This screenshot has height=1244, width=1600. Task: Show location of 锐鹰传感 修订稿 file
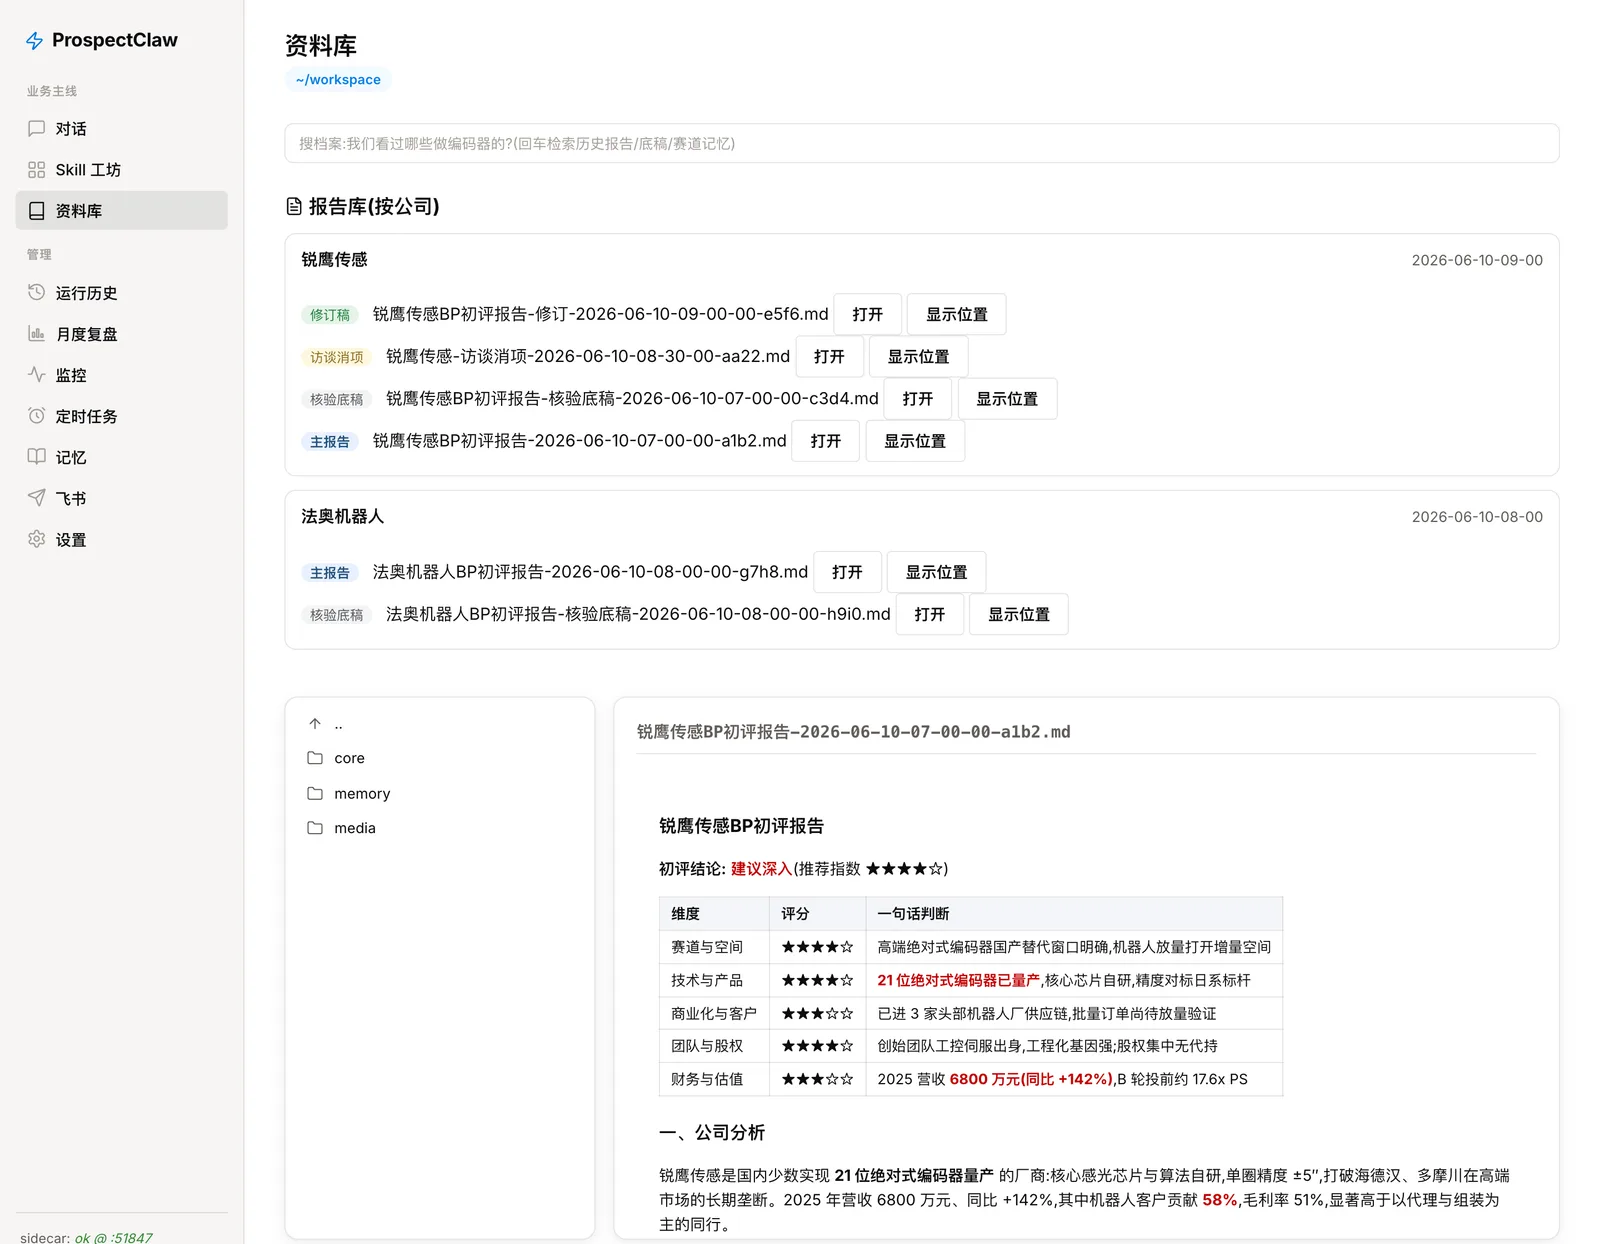point(956,314)
